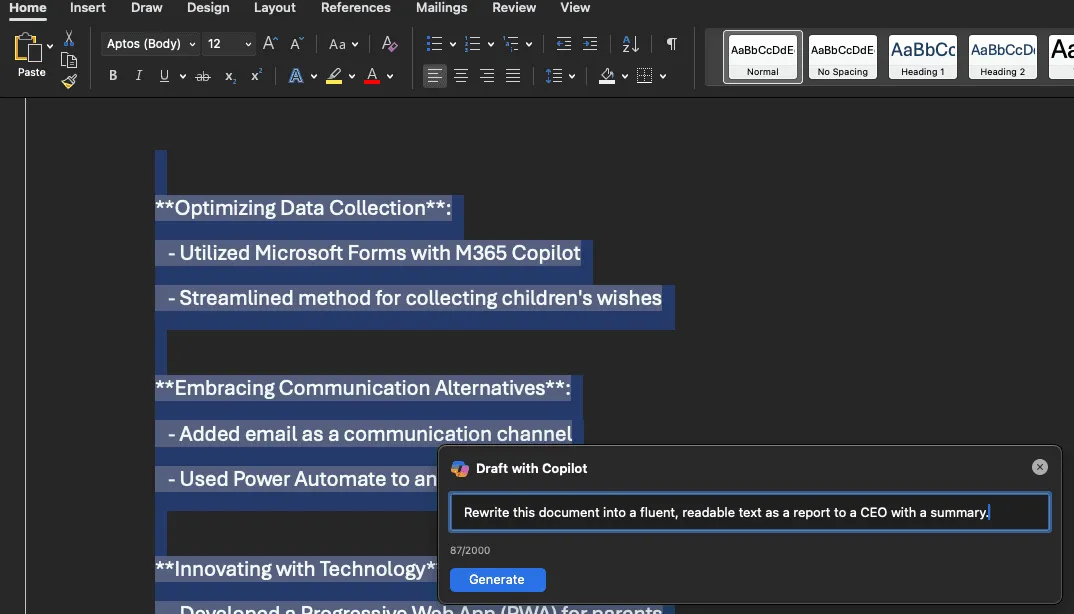Screen dimensions: 1074x614
Task: Click the Increase Font Size icon
Action: click(268, 44)
